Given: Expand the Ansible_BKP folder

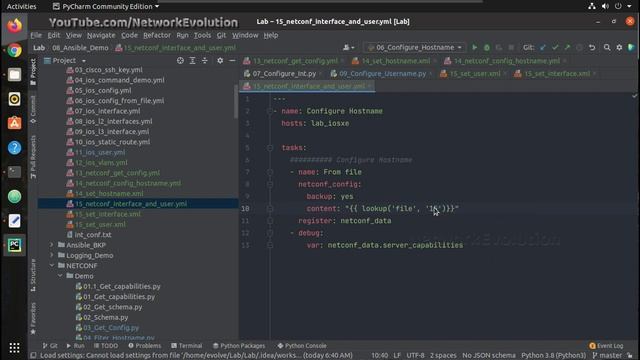Looking at the screenshot, I should click(x=51, y=245).
